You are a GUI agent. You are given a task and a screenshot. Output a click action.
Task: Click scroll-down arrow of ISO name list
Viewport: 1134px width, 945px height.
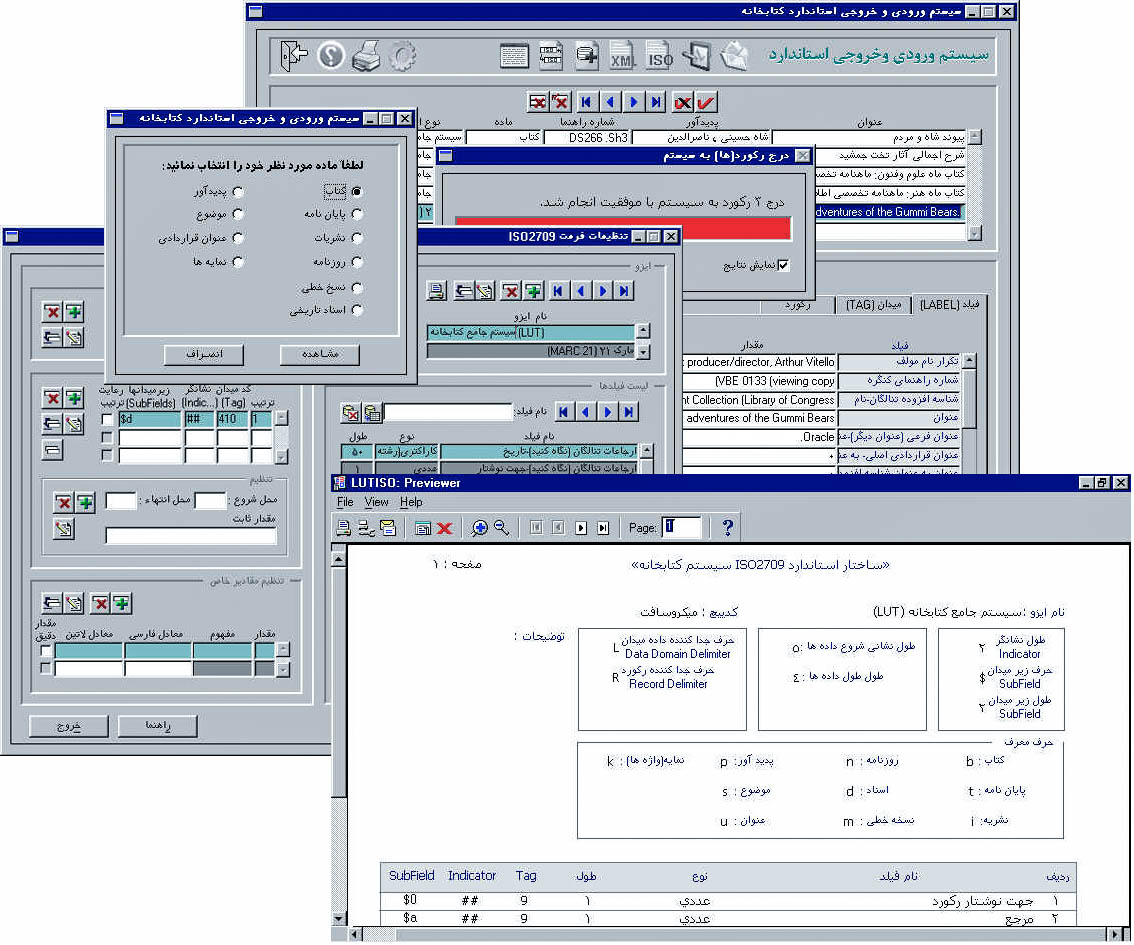point(642,351)
